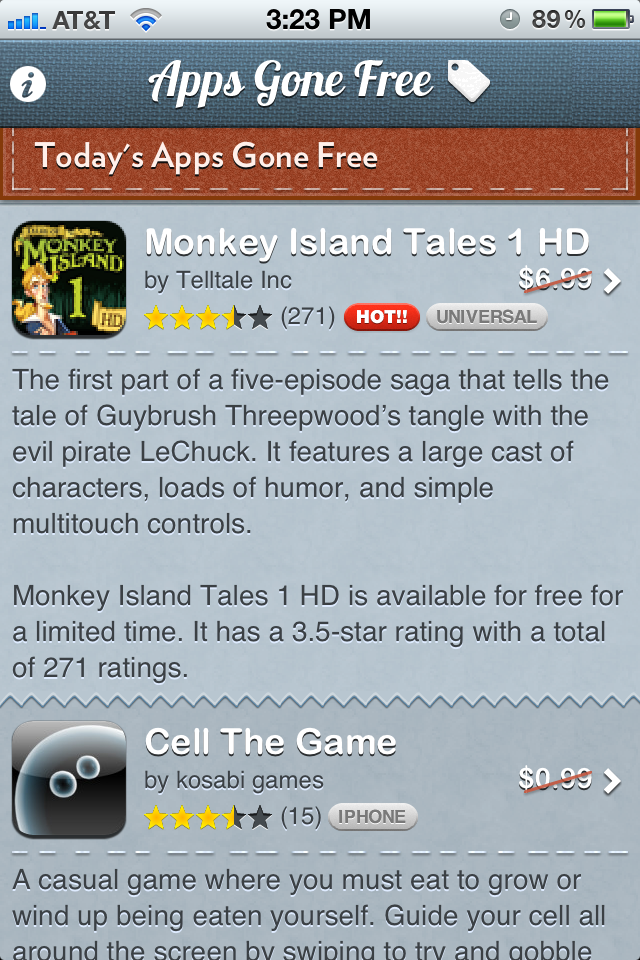
Task: Tap the battery indicator icon
Action: point(612,20)
